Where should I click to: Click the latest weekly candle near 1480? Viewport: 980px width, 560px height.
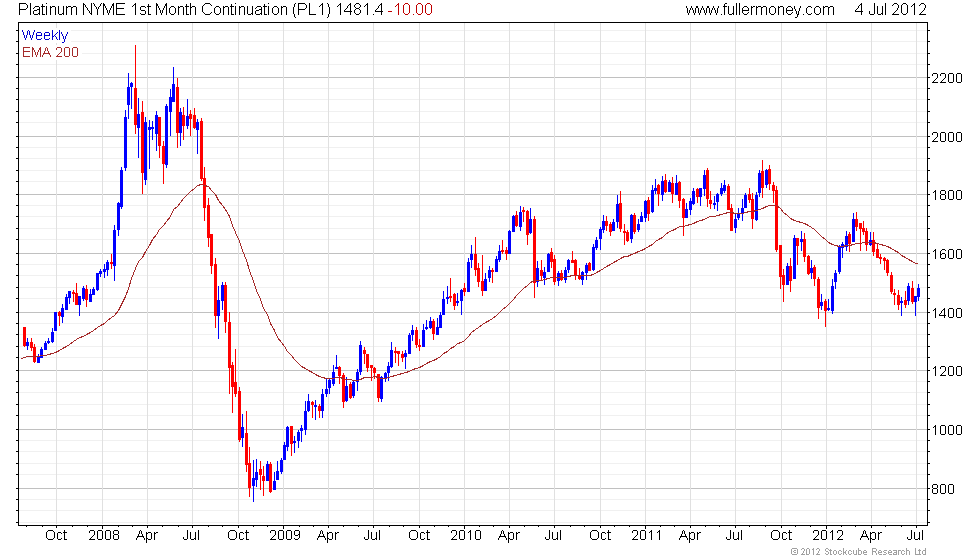[919, 292]
